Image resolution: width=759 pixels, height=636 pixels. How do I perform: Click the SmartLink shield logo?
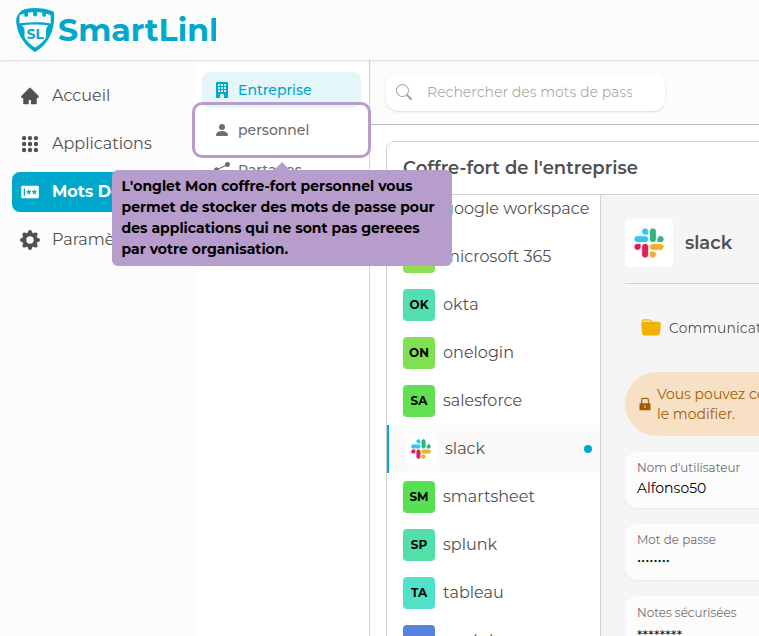[36, 30]
